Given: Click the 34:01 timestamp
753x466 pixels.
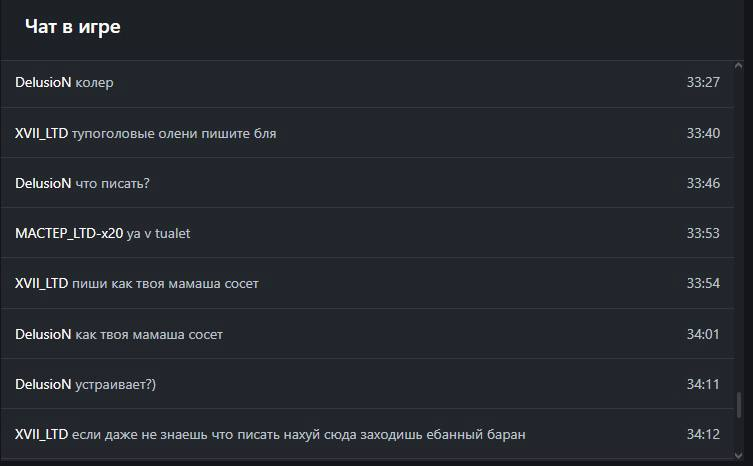Looking at the screenshot, I should [703, 334].
